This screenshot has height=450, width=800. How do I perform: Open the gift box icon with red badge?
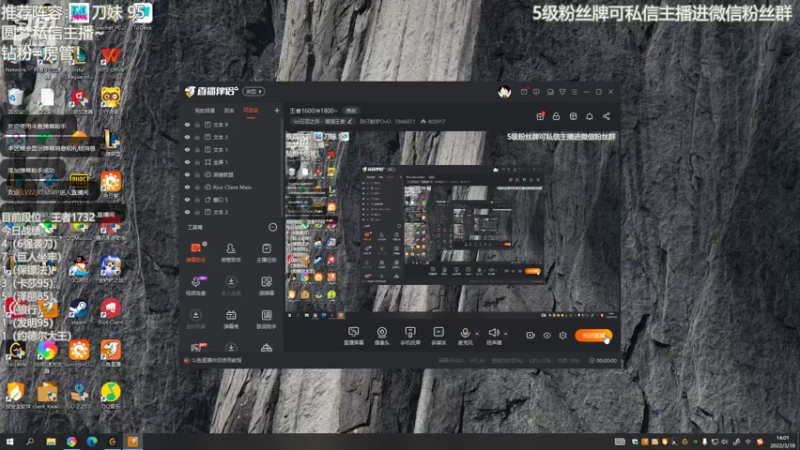coord(540,116)
